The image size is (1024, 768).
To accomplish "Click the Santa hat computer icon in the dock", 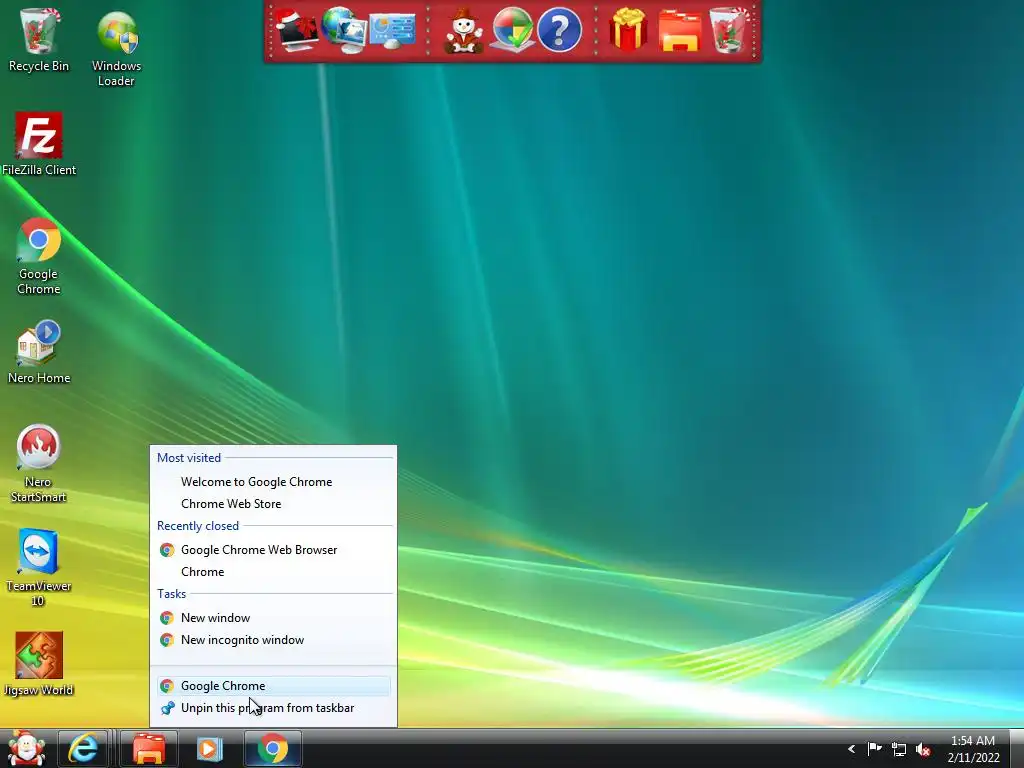I will point(296,29).
